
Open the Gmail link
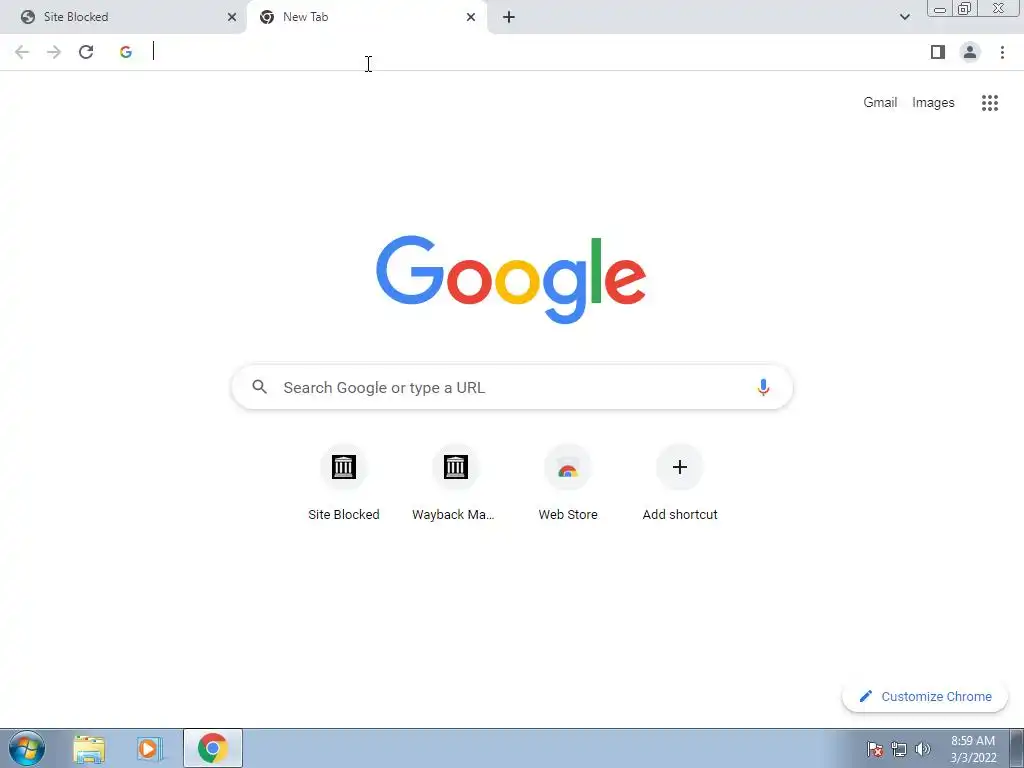[880, 103]
